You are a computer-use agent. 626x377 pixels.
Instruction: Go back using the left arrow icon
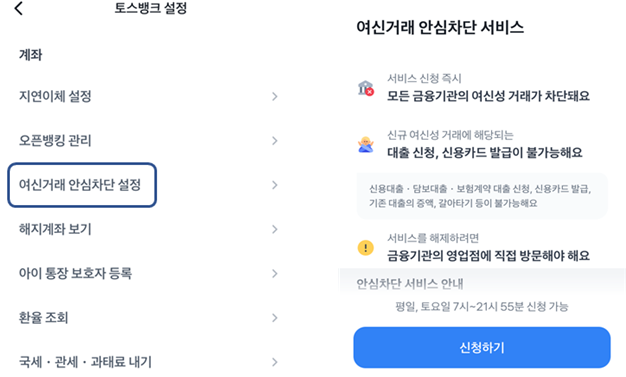[x=18, y=8]
